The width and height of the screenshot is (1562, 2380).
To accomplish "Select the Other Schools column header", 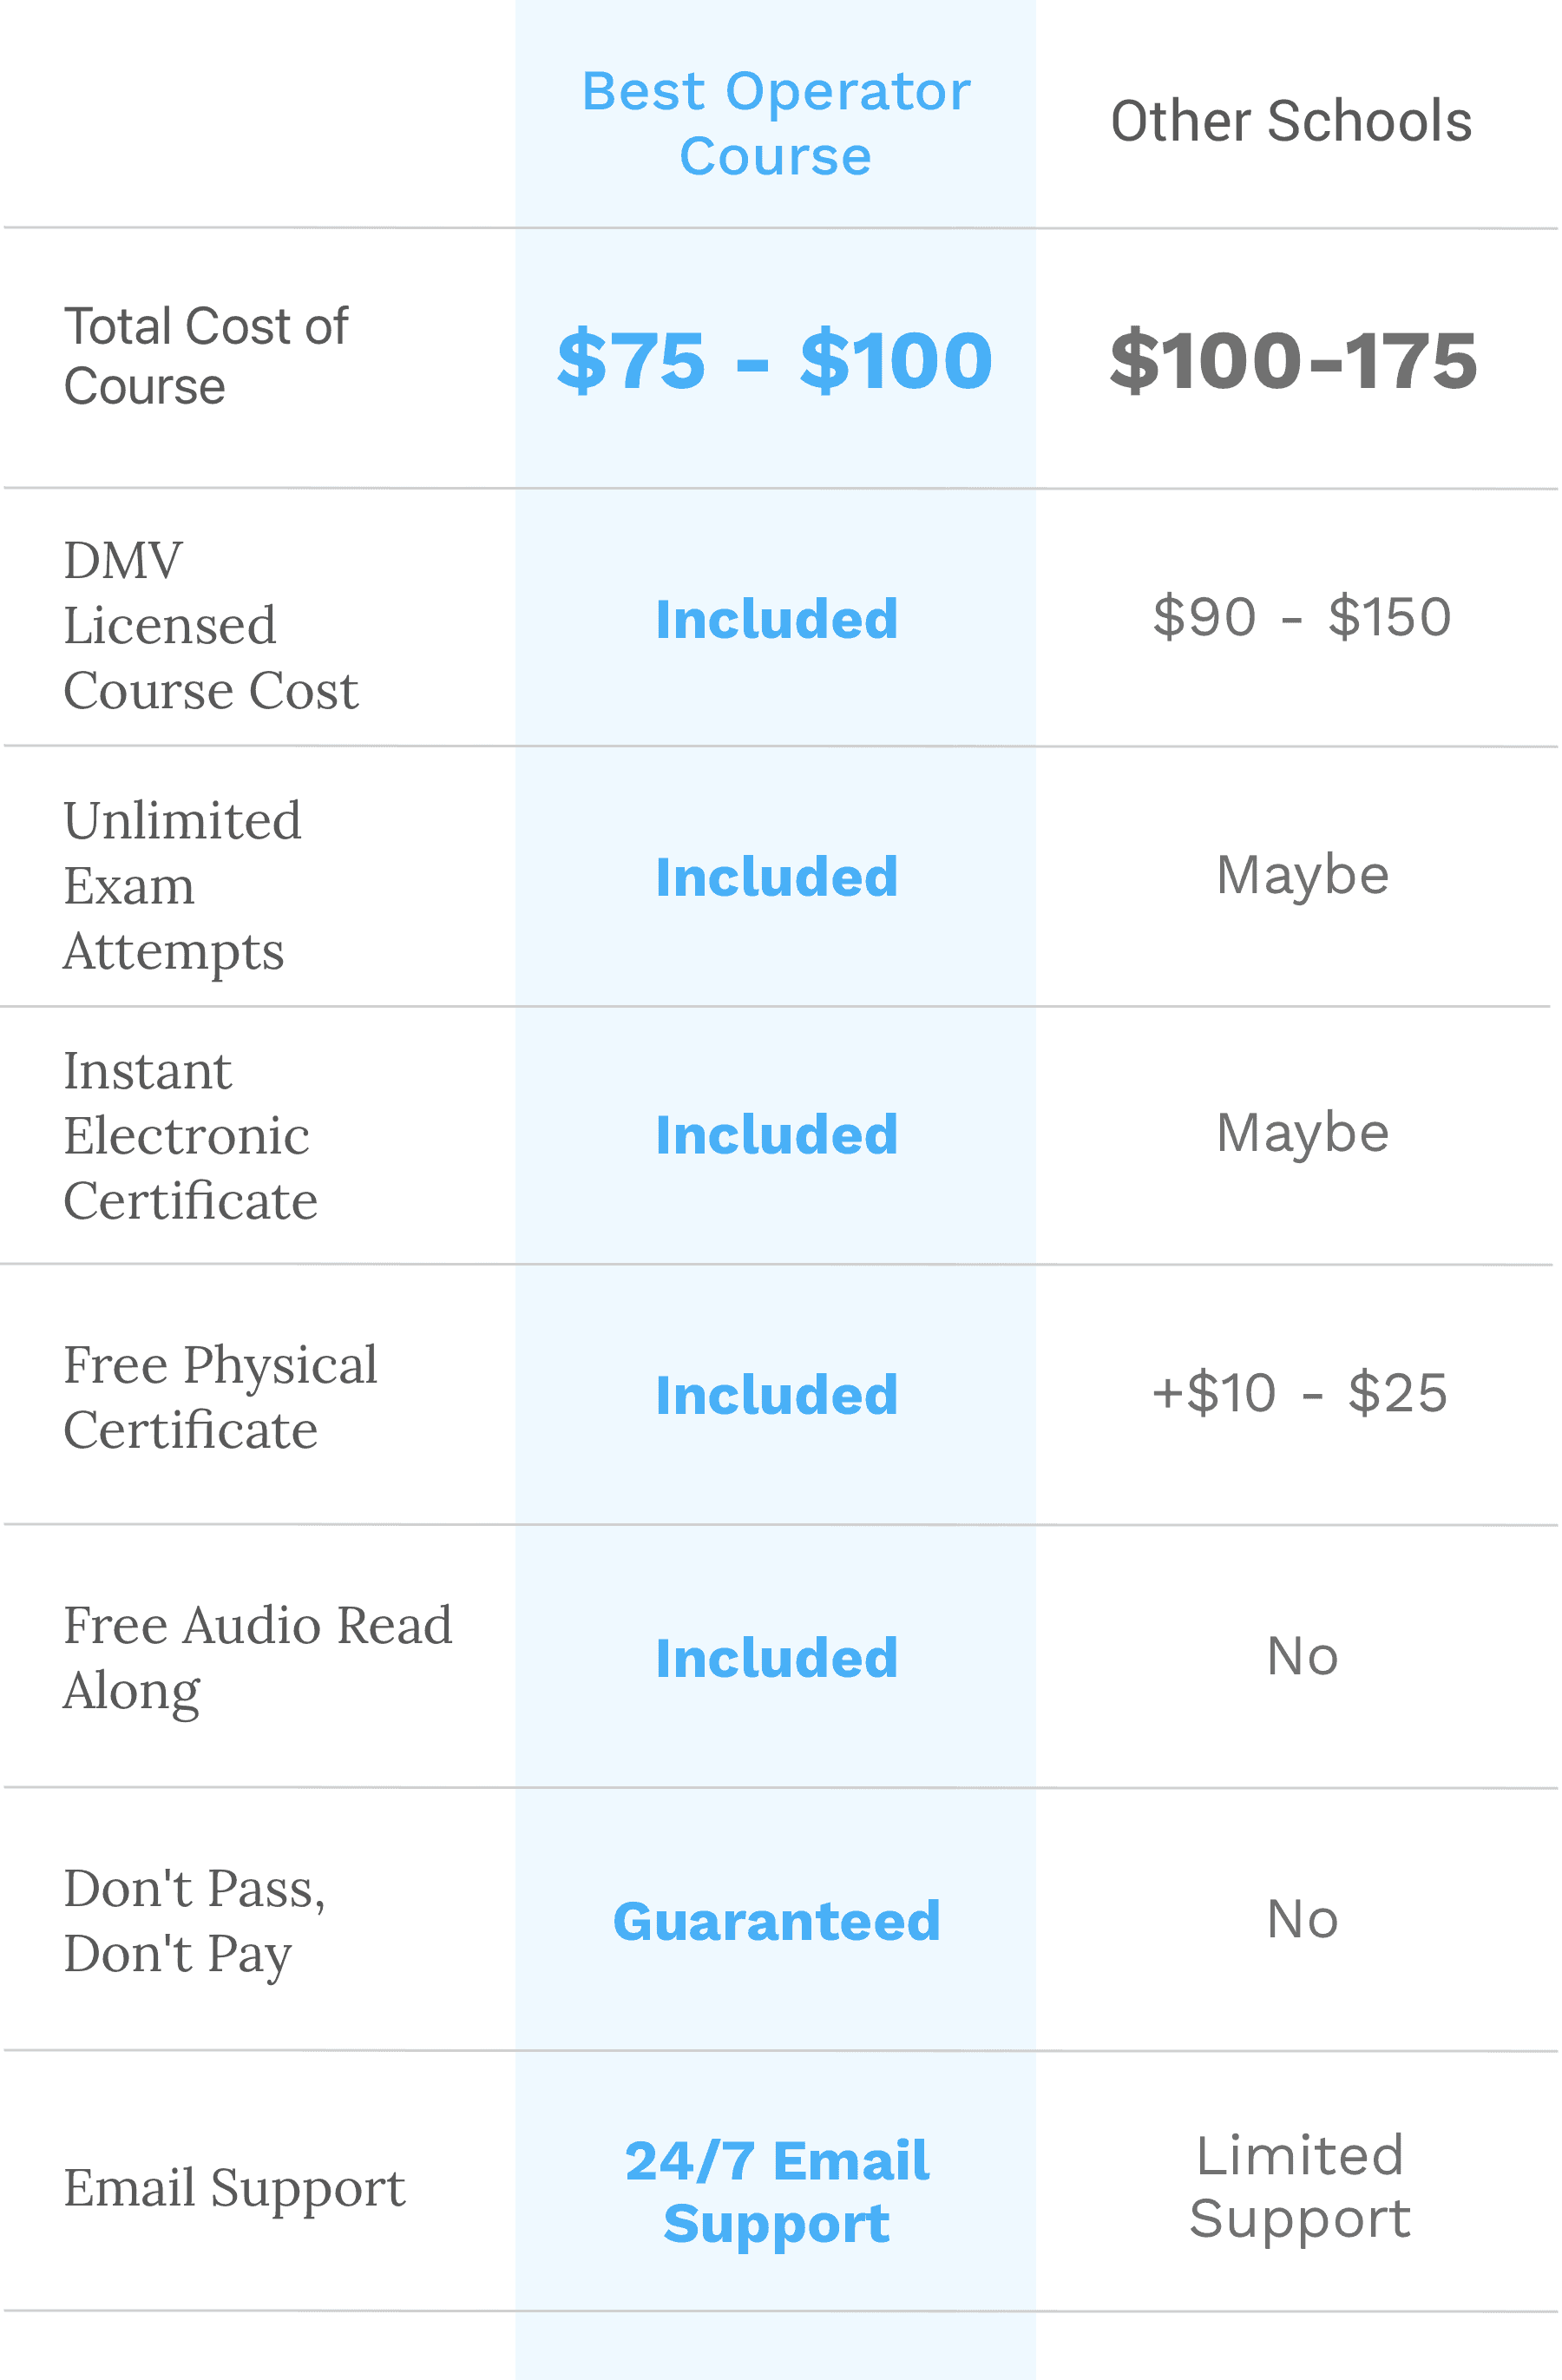I will click(1291, 122).
